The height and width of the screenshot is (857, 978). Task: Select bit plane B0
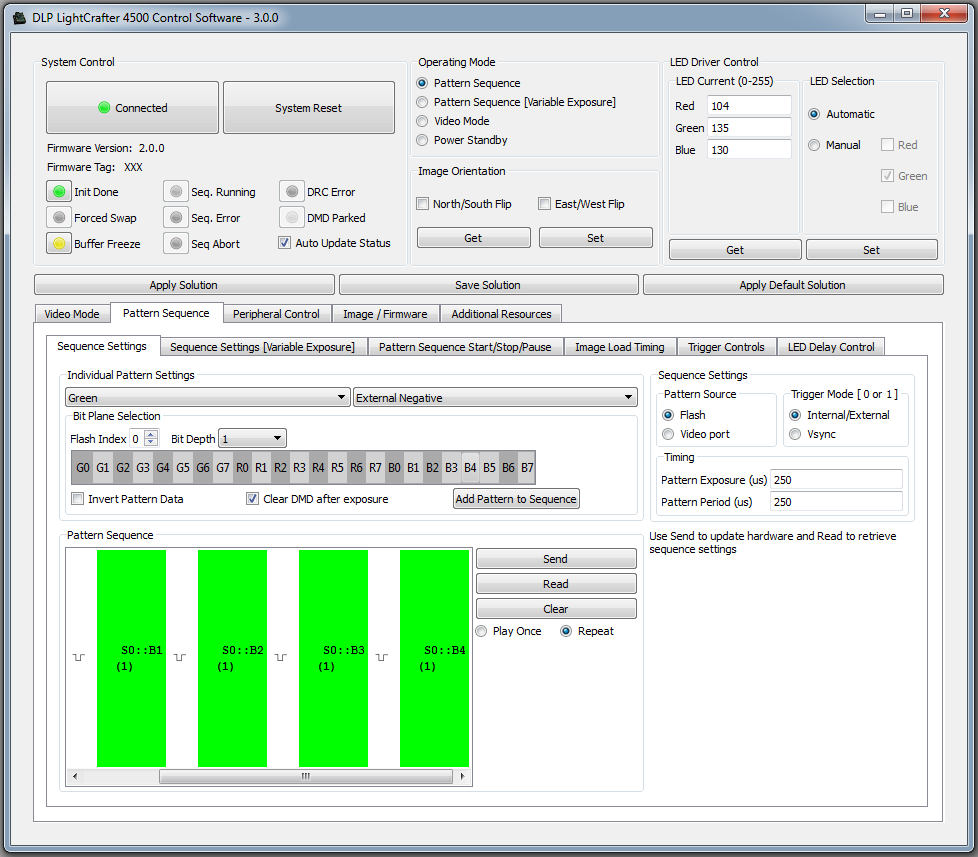point(394,468)
